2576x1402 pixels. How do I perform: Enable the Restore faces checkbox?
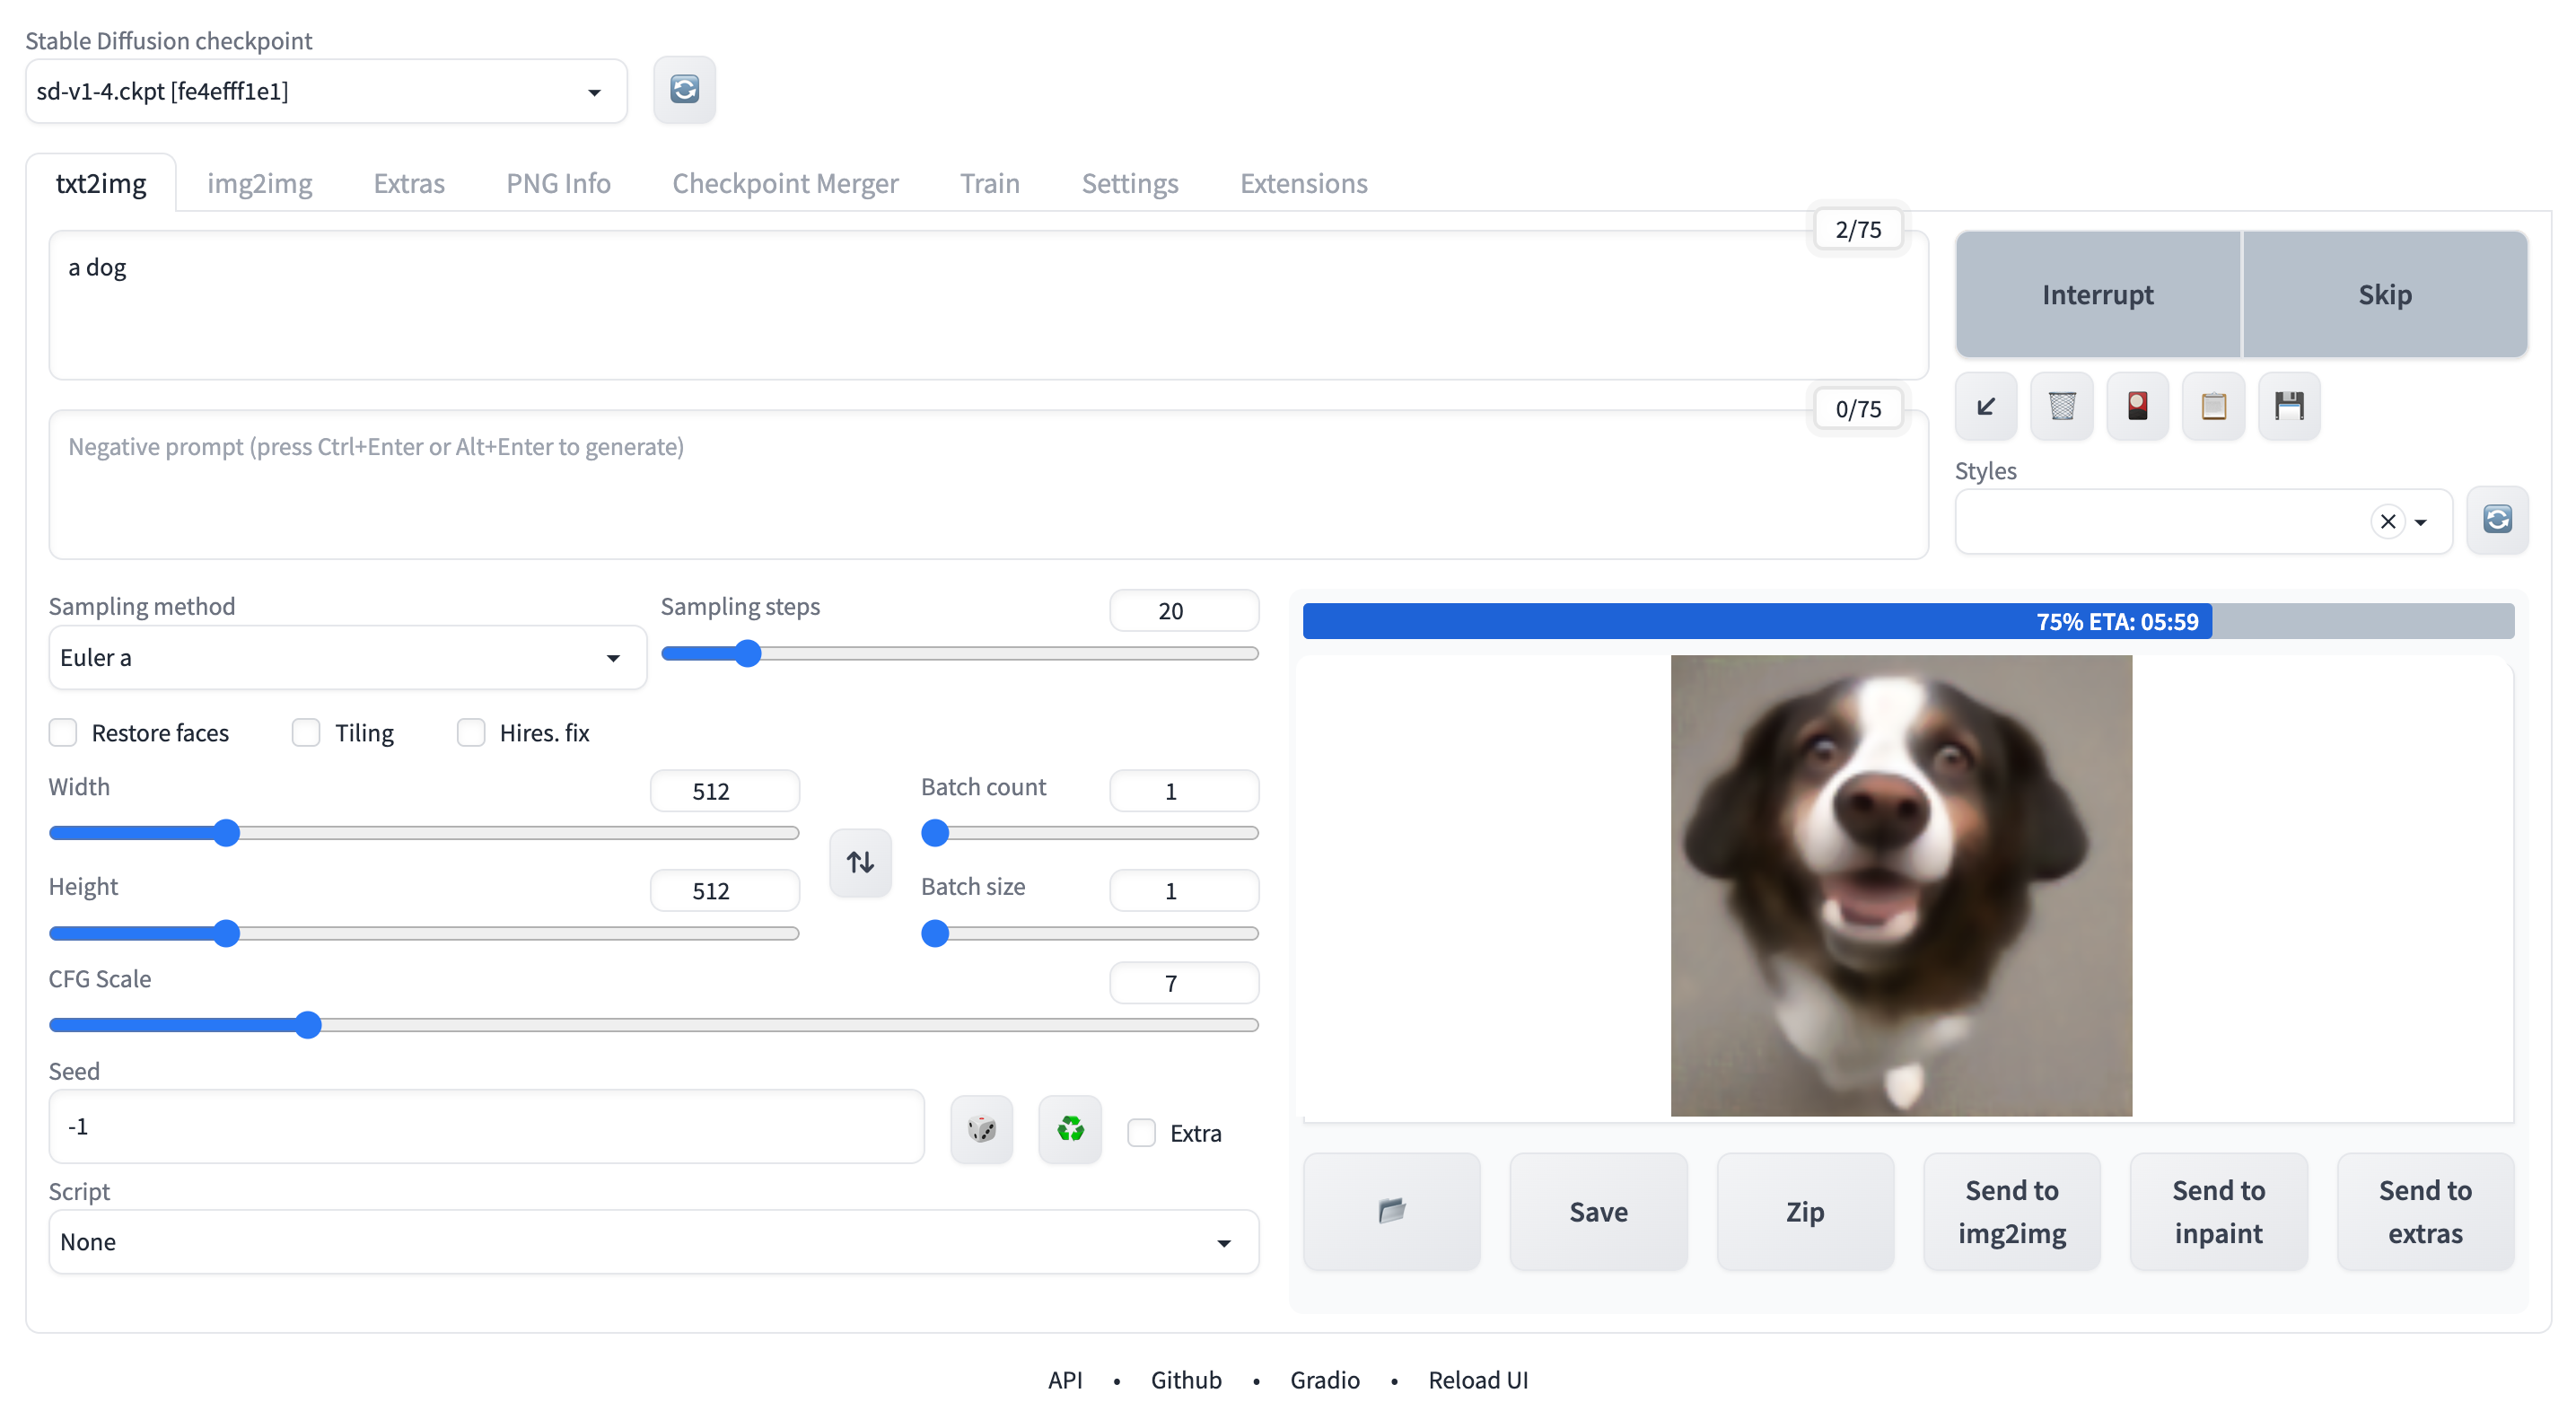(63, 733)
